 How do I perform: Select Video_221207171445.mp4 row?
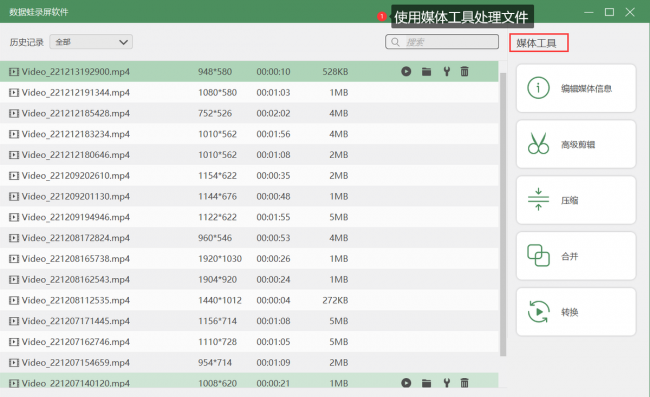(249, 321)
